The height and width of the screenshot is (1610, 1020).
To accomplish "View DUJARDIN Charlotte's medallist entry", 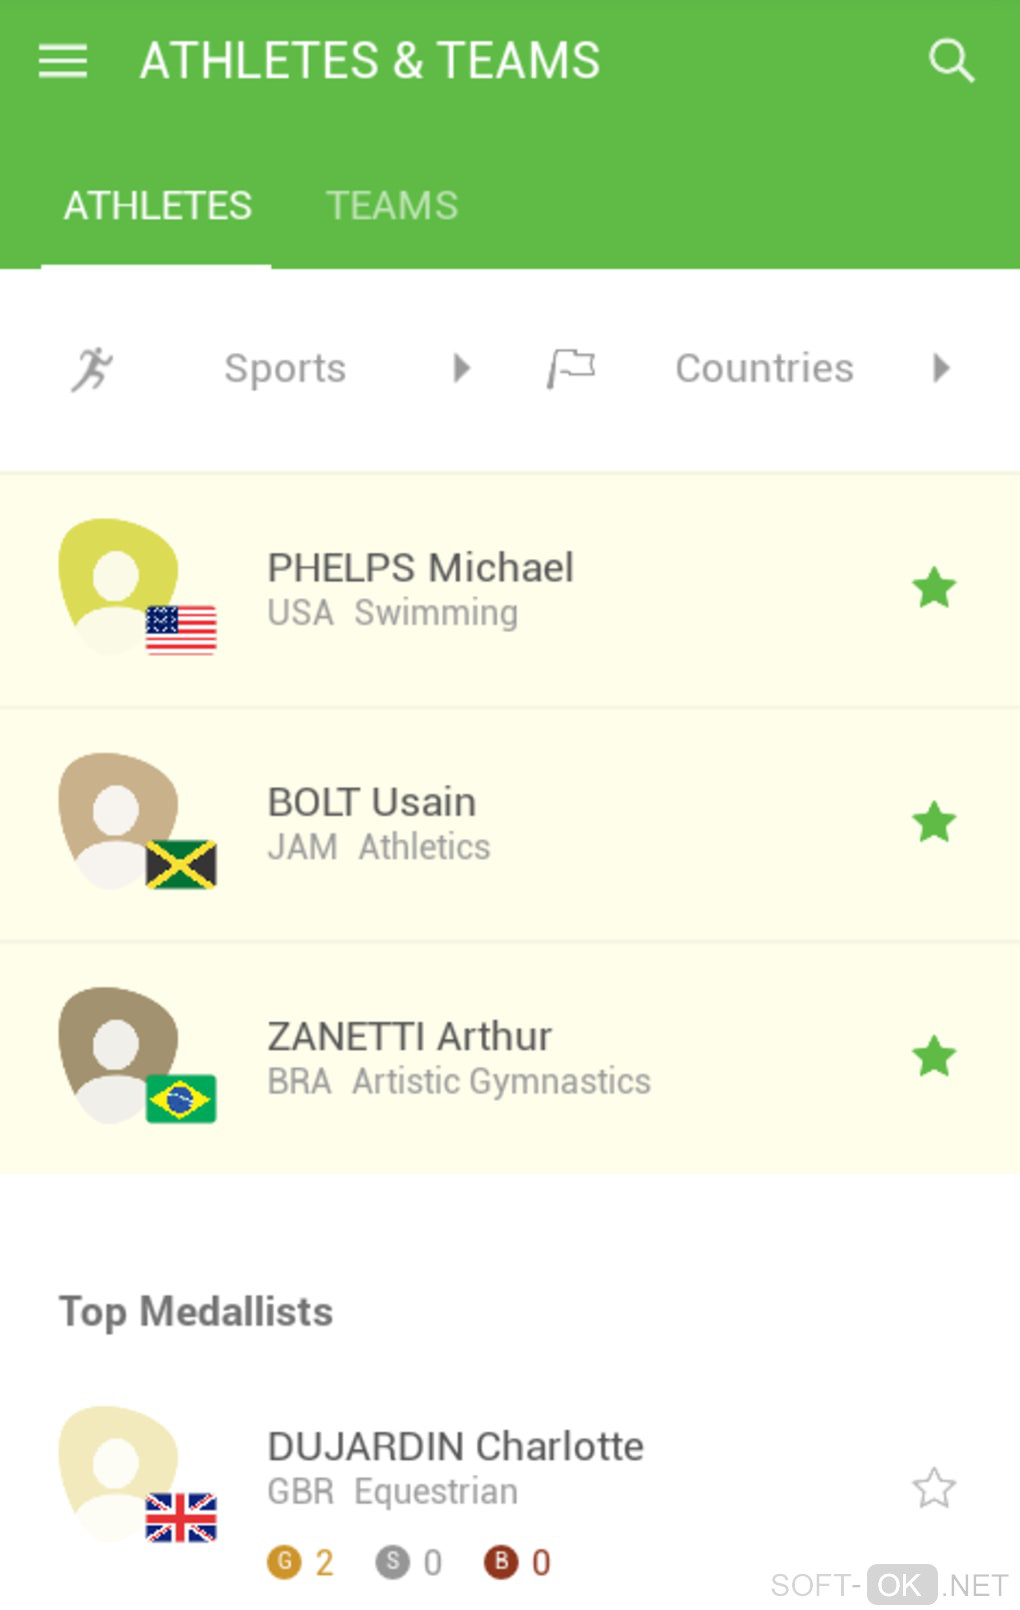I will pos(455,1447).
